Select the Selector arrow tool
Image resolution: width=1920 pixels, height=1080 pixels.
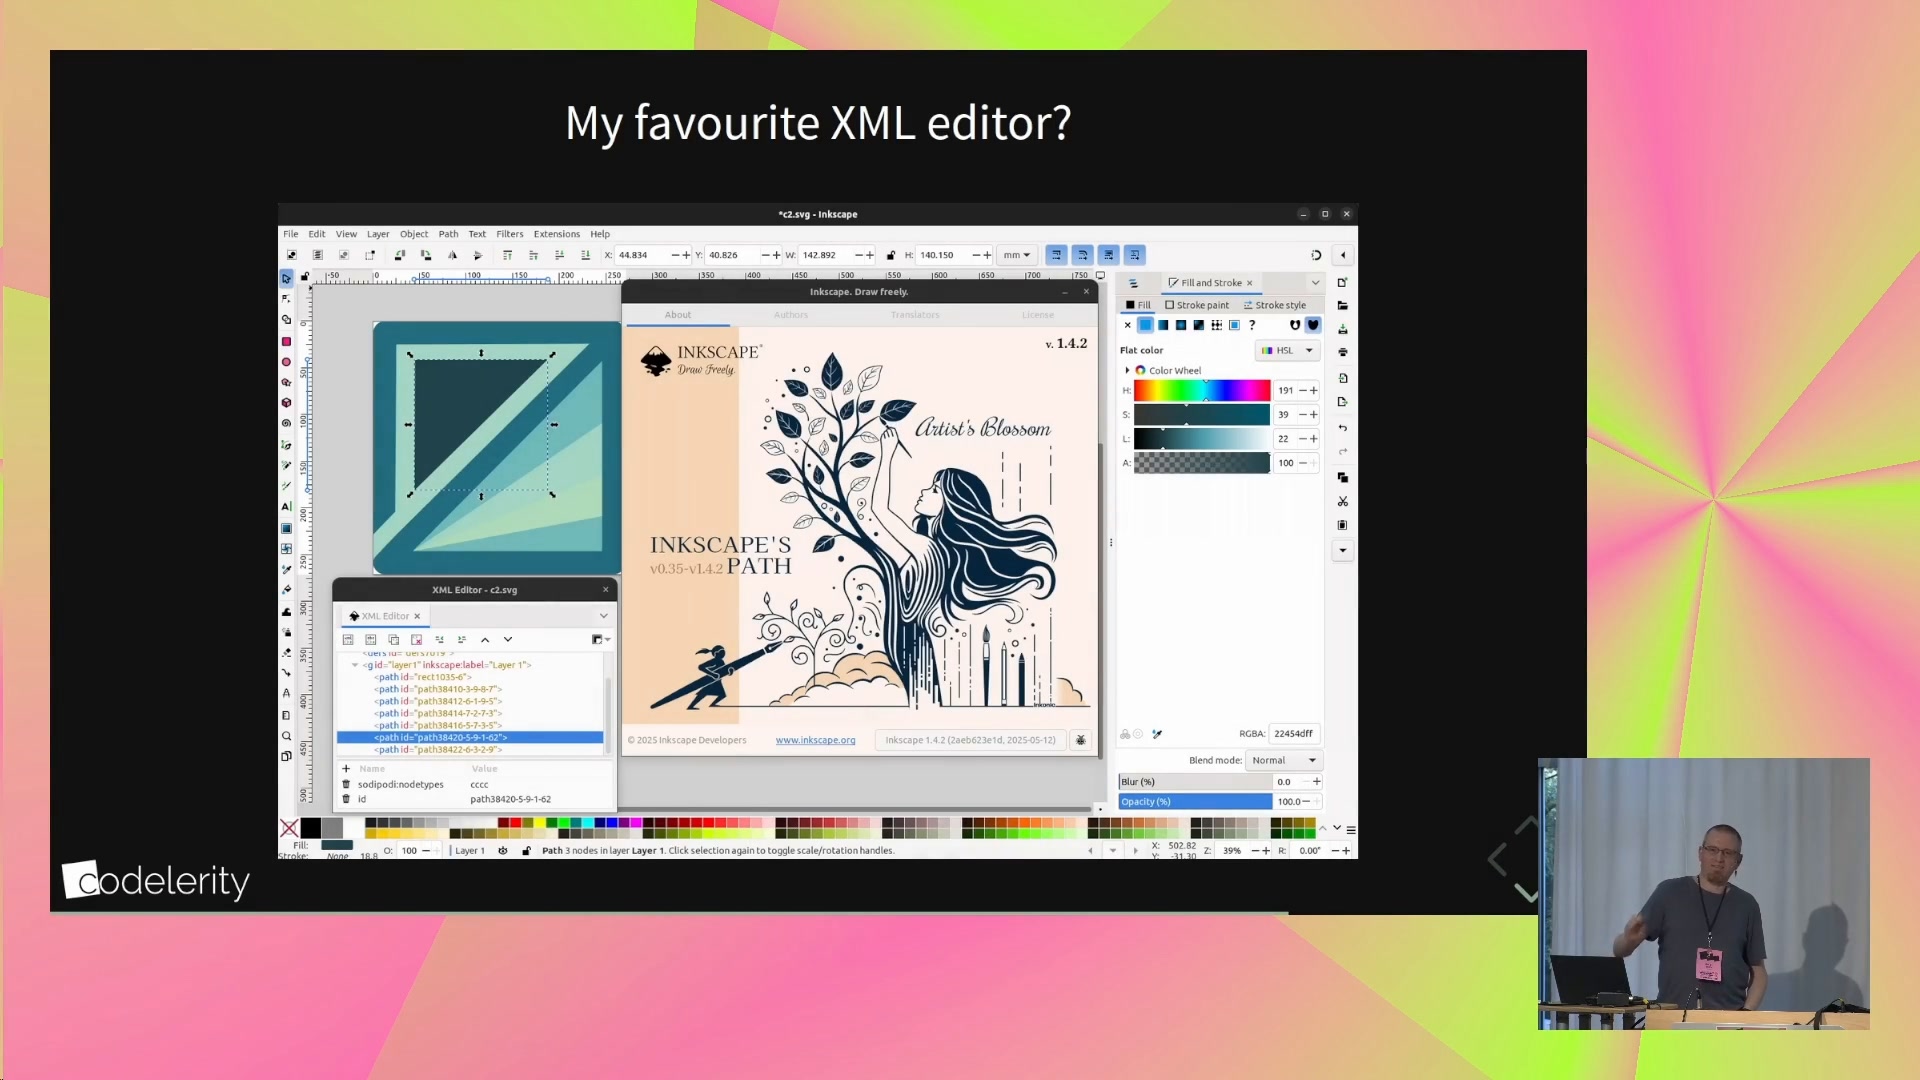[x=286, y=279]
